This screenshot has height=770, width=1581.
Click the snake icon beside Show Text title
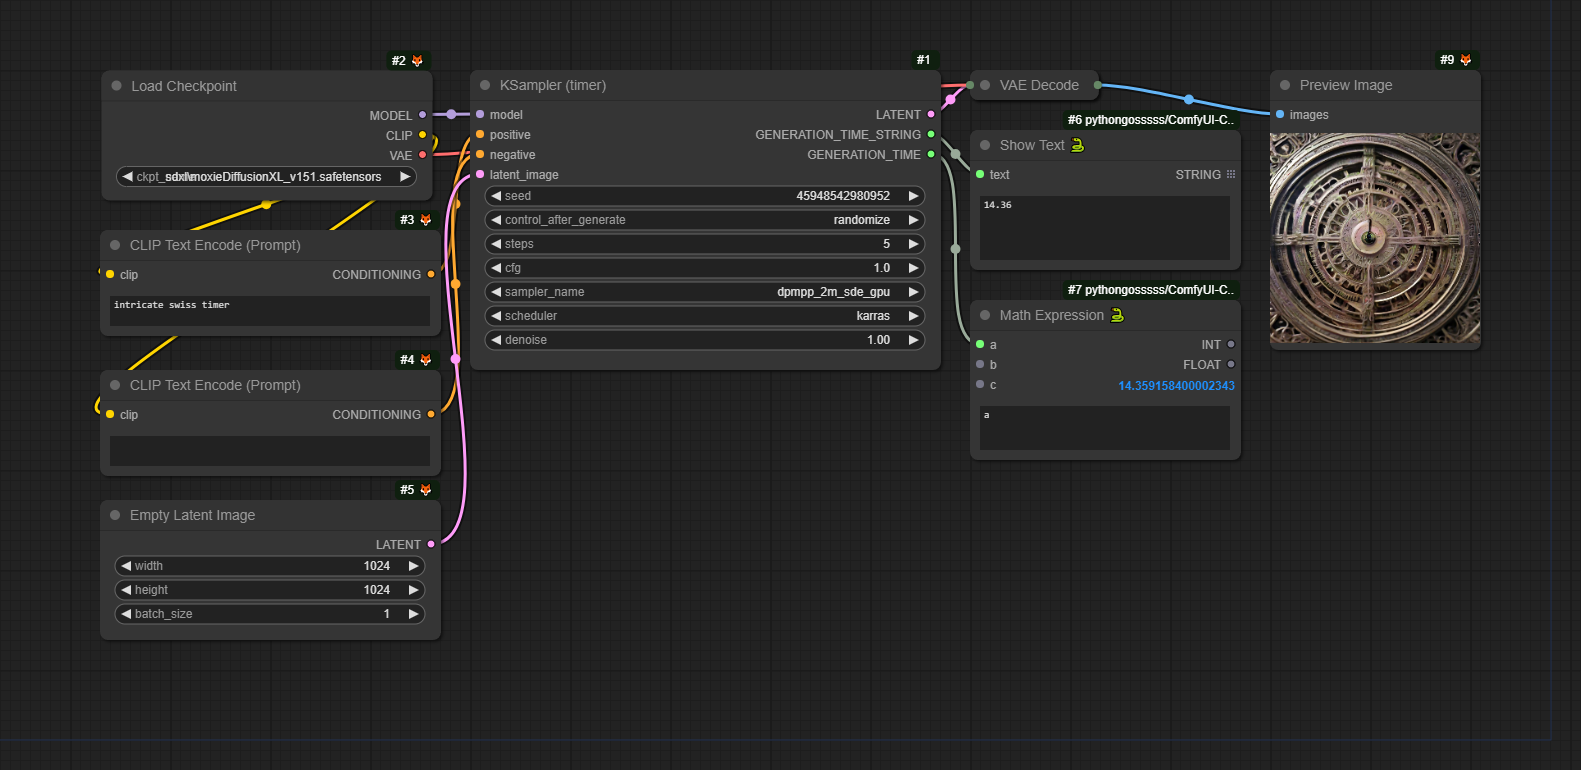pyautogui.click(x=1078, y=145)
